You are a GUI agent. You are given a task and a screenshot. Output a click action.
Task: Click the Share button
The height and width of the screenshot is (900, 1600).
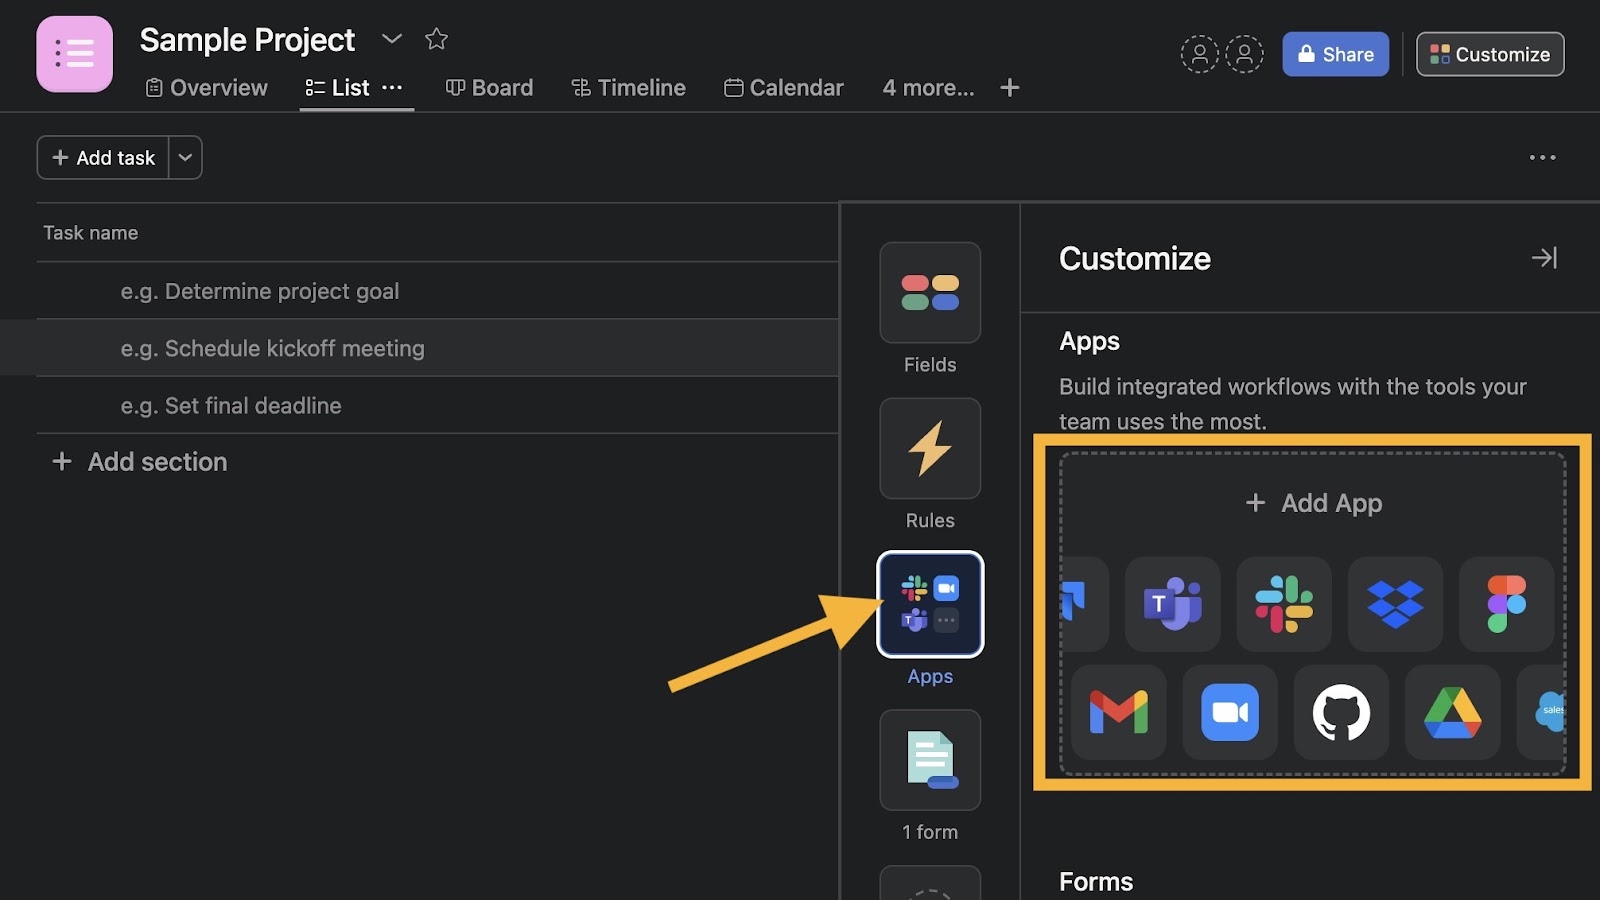pos(1335,54)
